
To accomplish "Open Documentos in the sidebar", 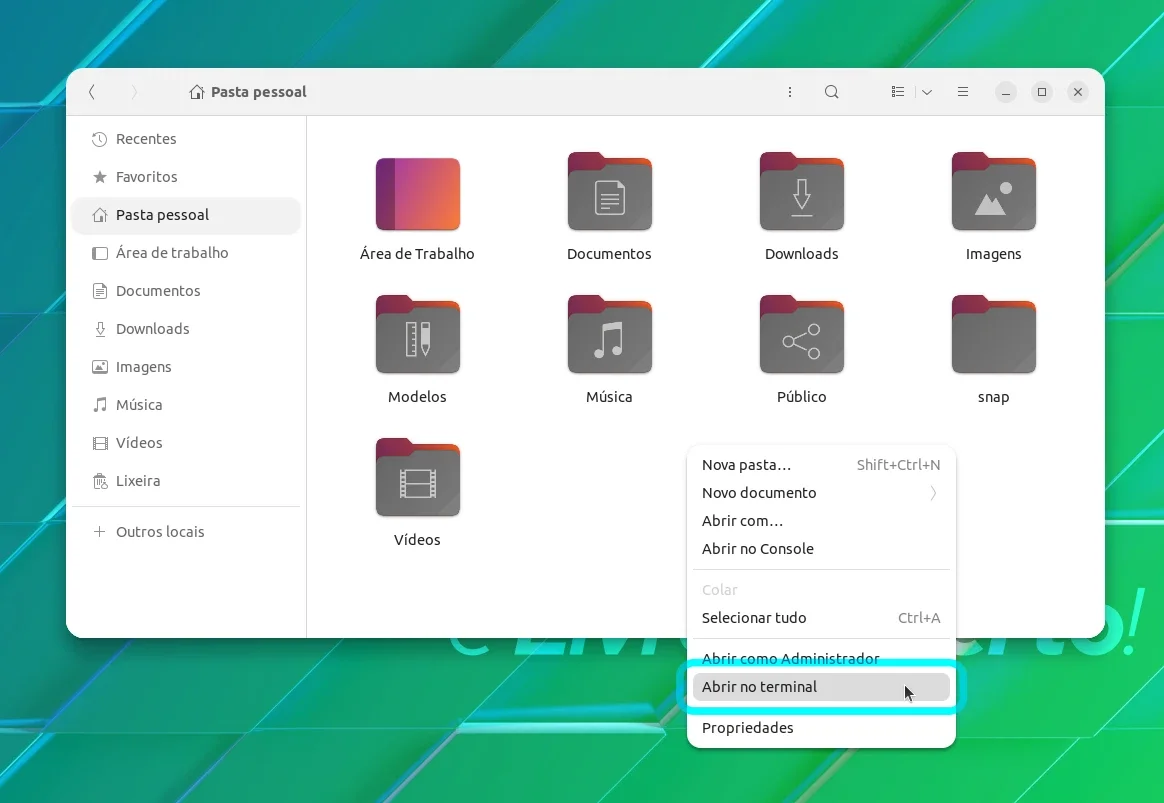I will [x=186, y=291].
